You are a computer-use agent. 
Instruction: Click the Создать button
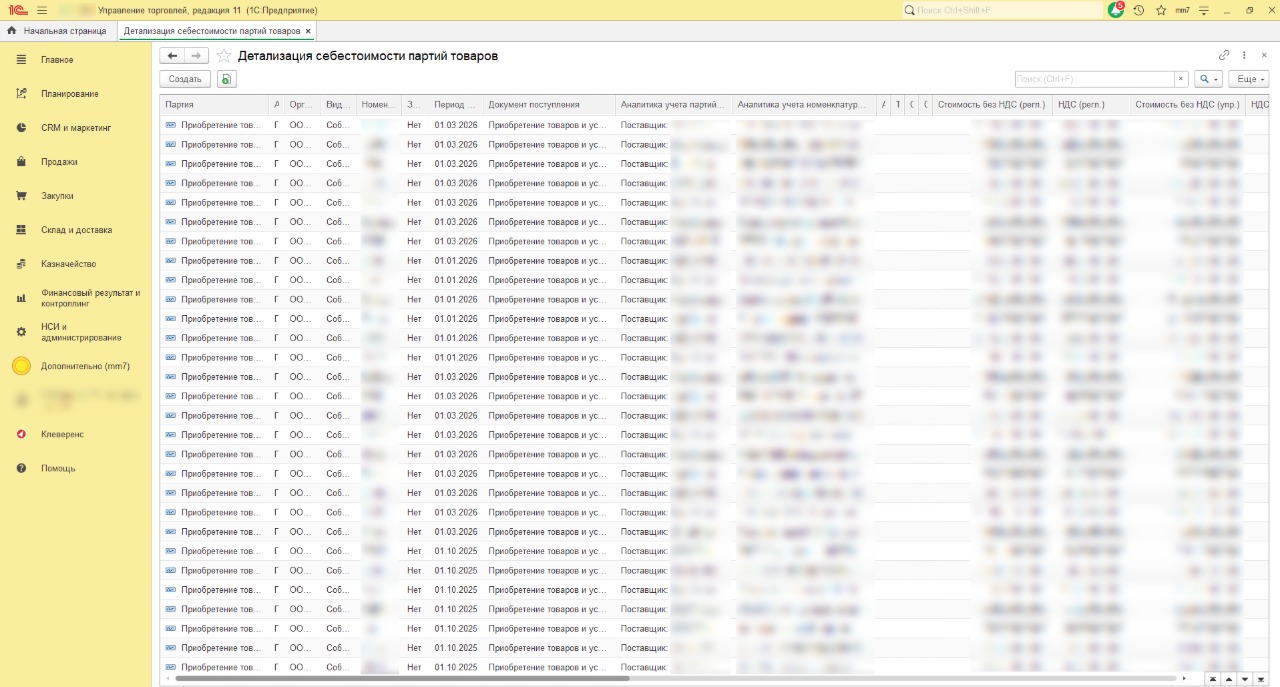pyautogui.click(x=185, y=79)
